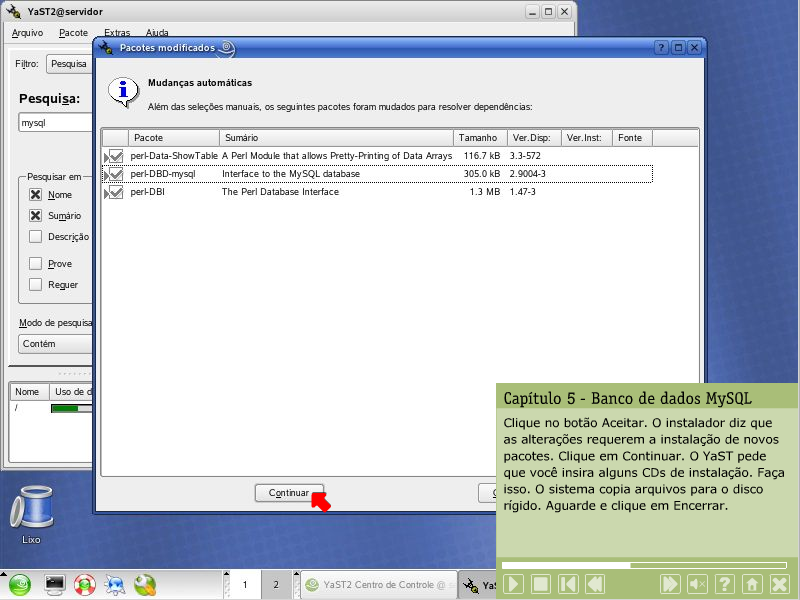Open the help center lifebuoy icon
800x600 pixels.
point(84,584)
